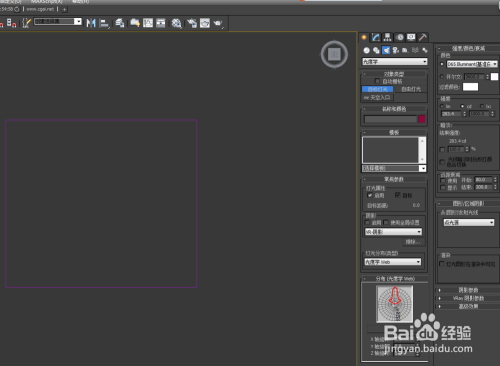Click the ViewCube in the viewport
This screenshot has height=366, width=500.
pos(334,54)
